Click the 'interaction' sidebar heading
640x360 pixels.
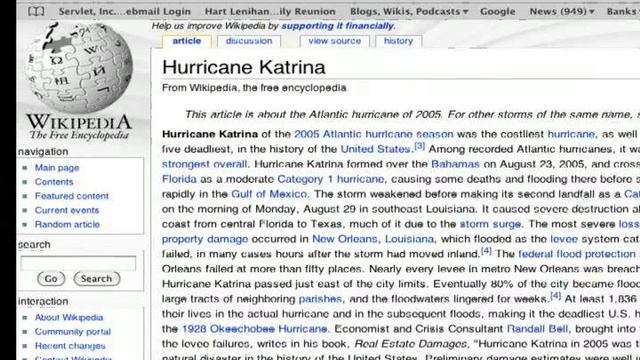[x=43, y=302]
